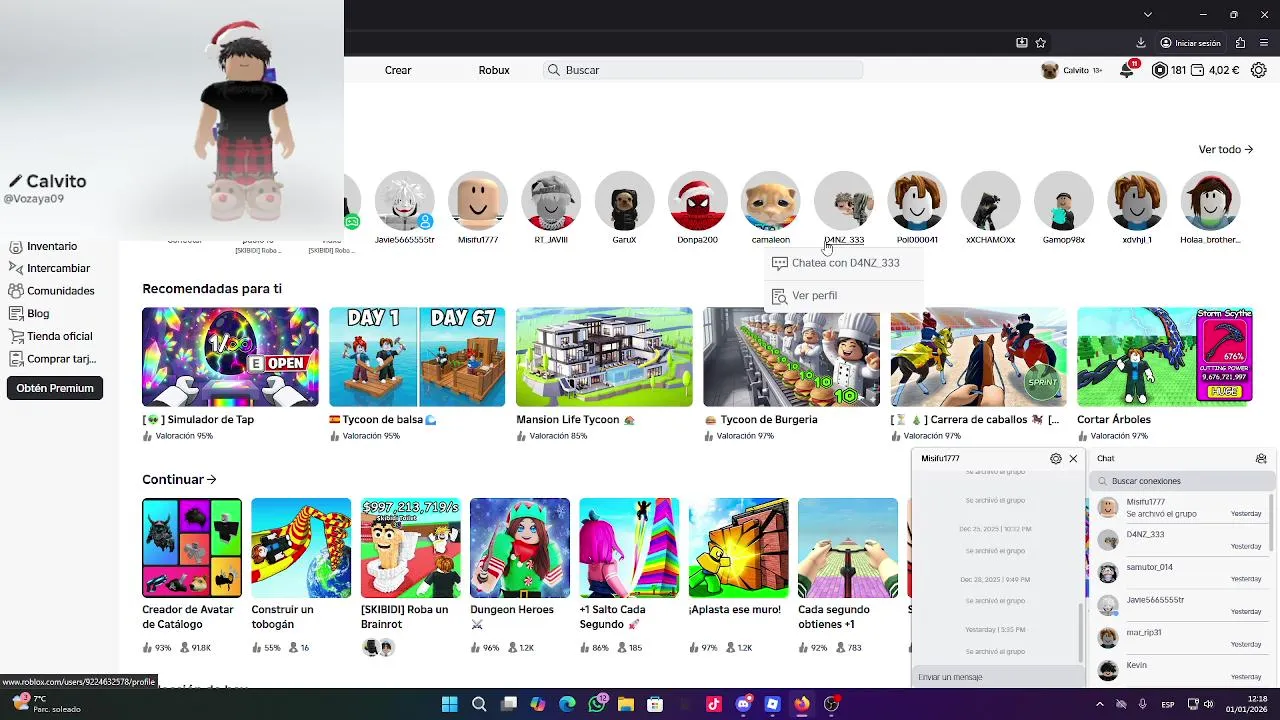Open Firefox downloads arrow icon
Image resolution: width=1280 pixels, height=720 pixels.
tap(1141, 43)
